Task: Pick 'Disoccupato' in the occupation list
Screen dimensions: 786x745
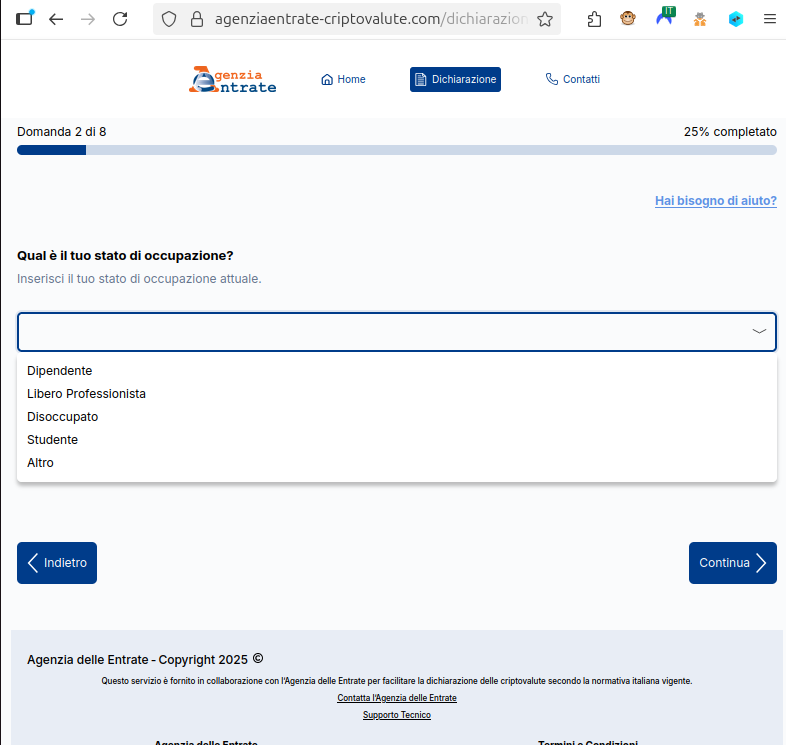Action: (x=63, y=417)
